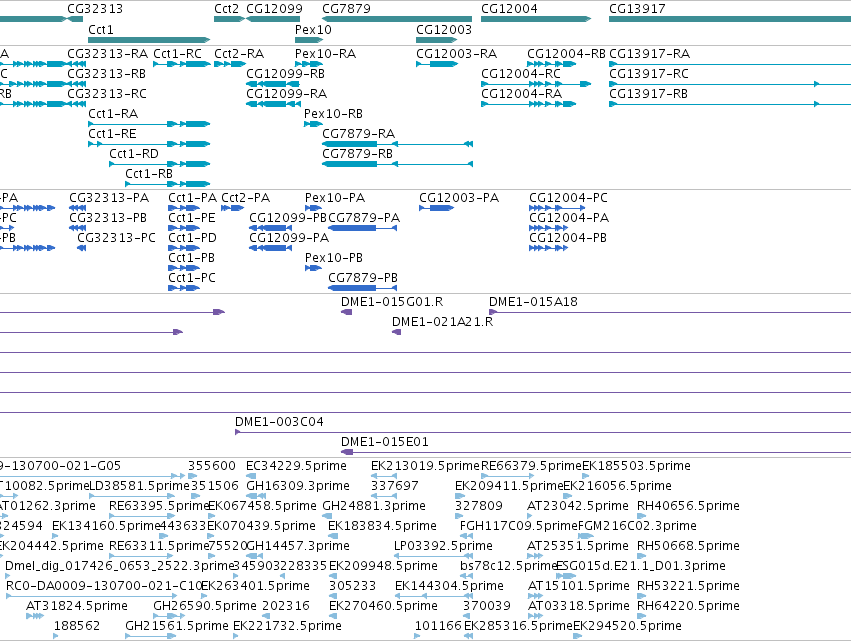Select EST RE63395.5prime
Viewport: 851px width, 641px height.
point(142,516)
